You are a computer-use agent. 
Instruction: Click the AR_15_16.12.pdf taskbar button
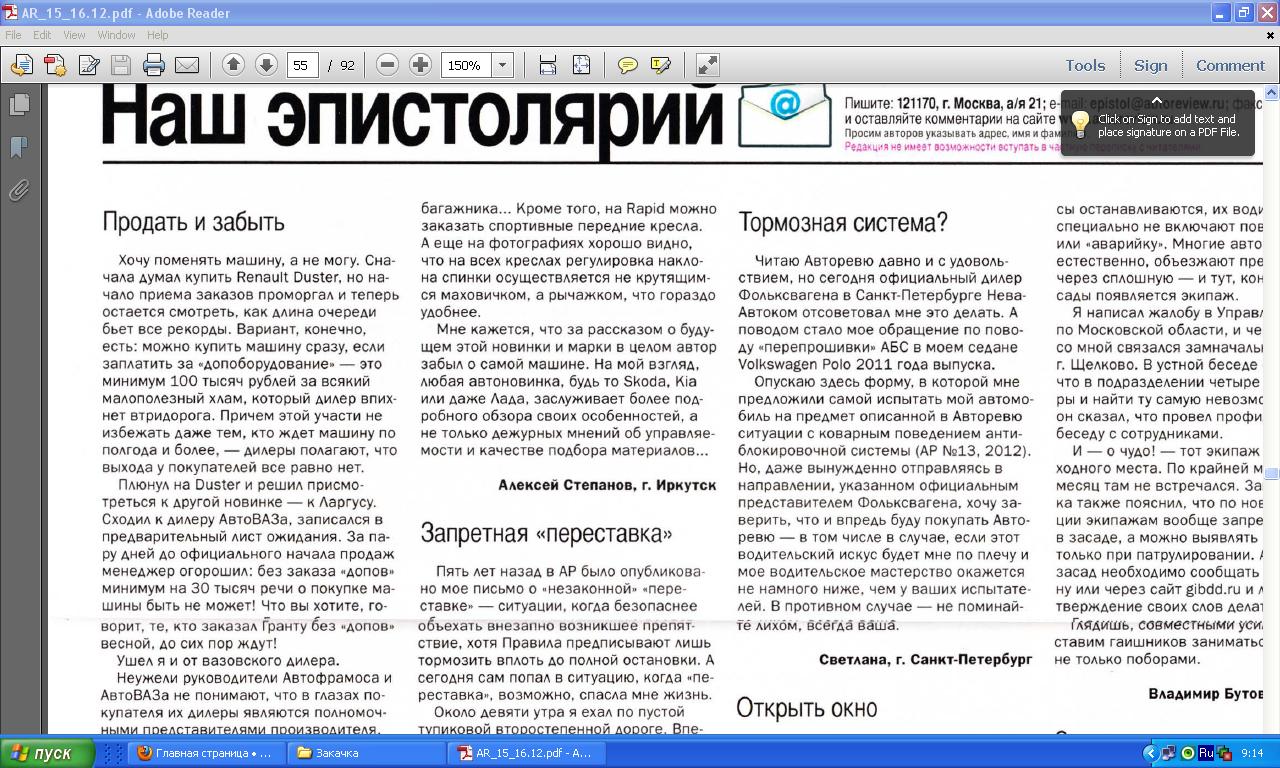(x=526, y=753)
